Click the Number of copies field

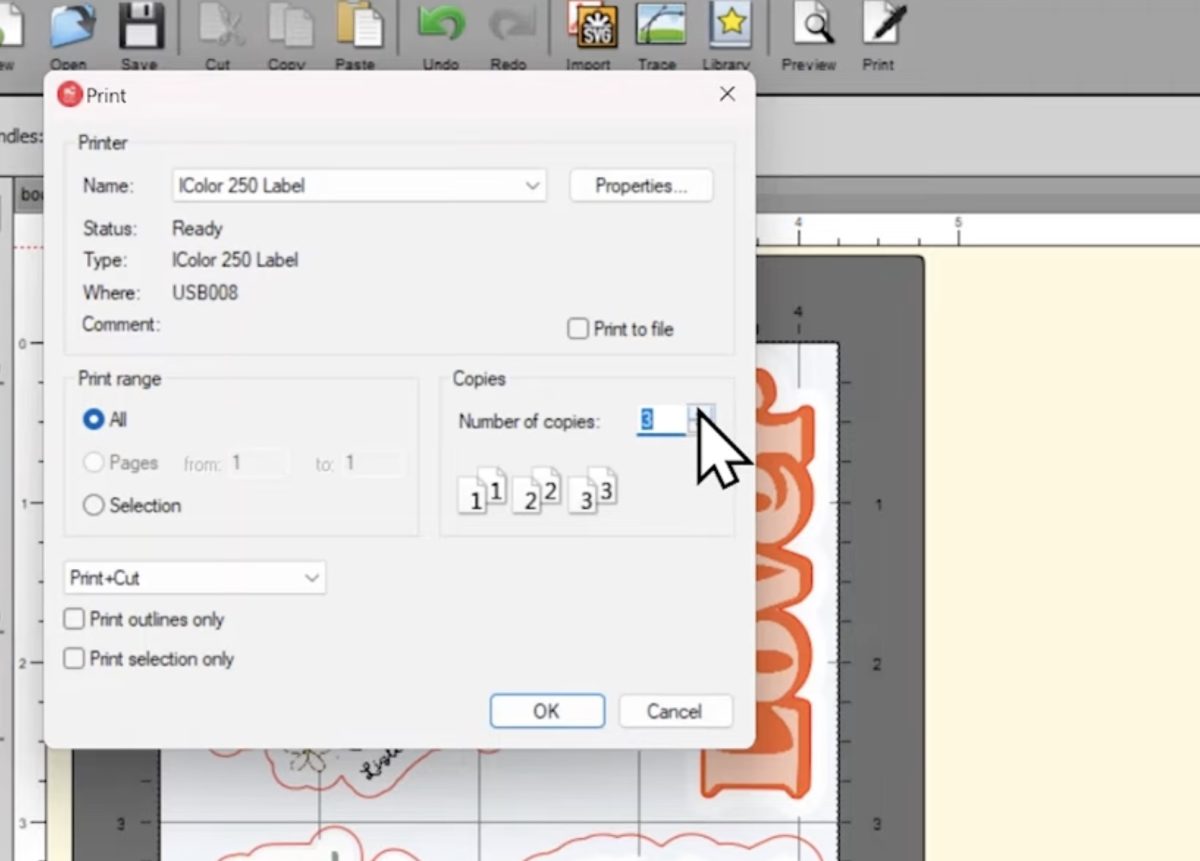click(x=661, y=420)
